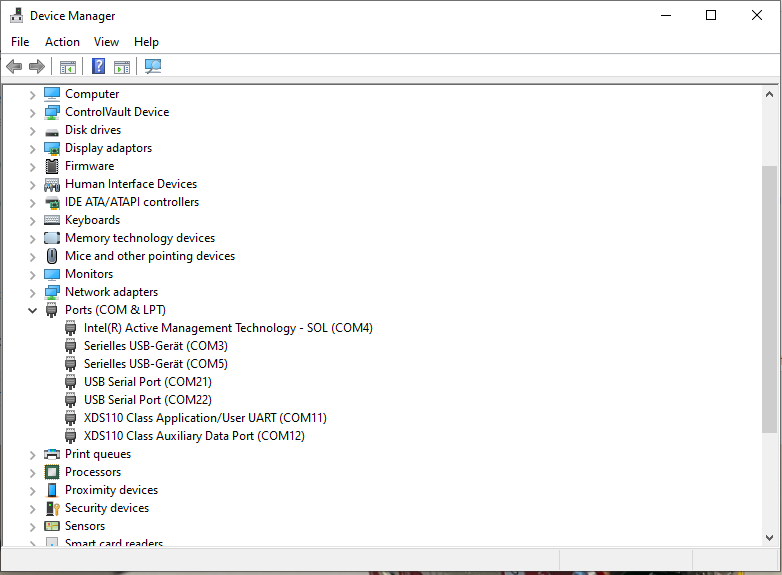The image size is (782, 575).
Task: Click the vertical scrollbar thumb
Action: 769,299
